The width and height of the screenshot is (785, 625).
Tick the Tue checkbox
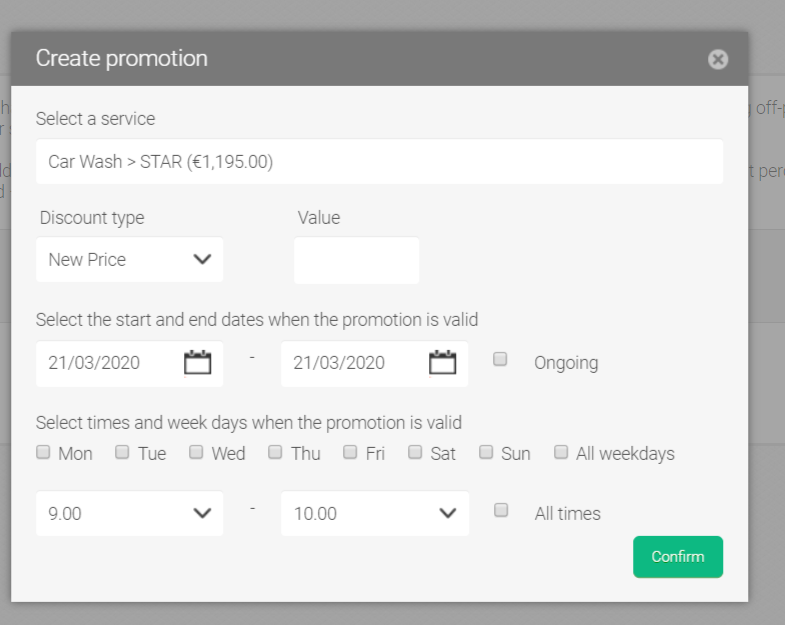pos(122,452)
